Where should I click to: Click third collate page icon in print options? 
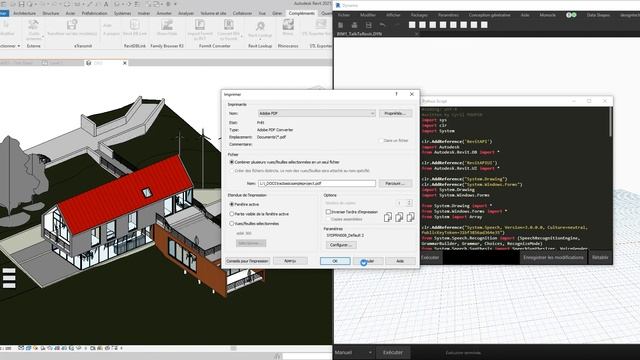(x=411, y=217)
